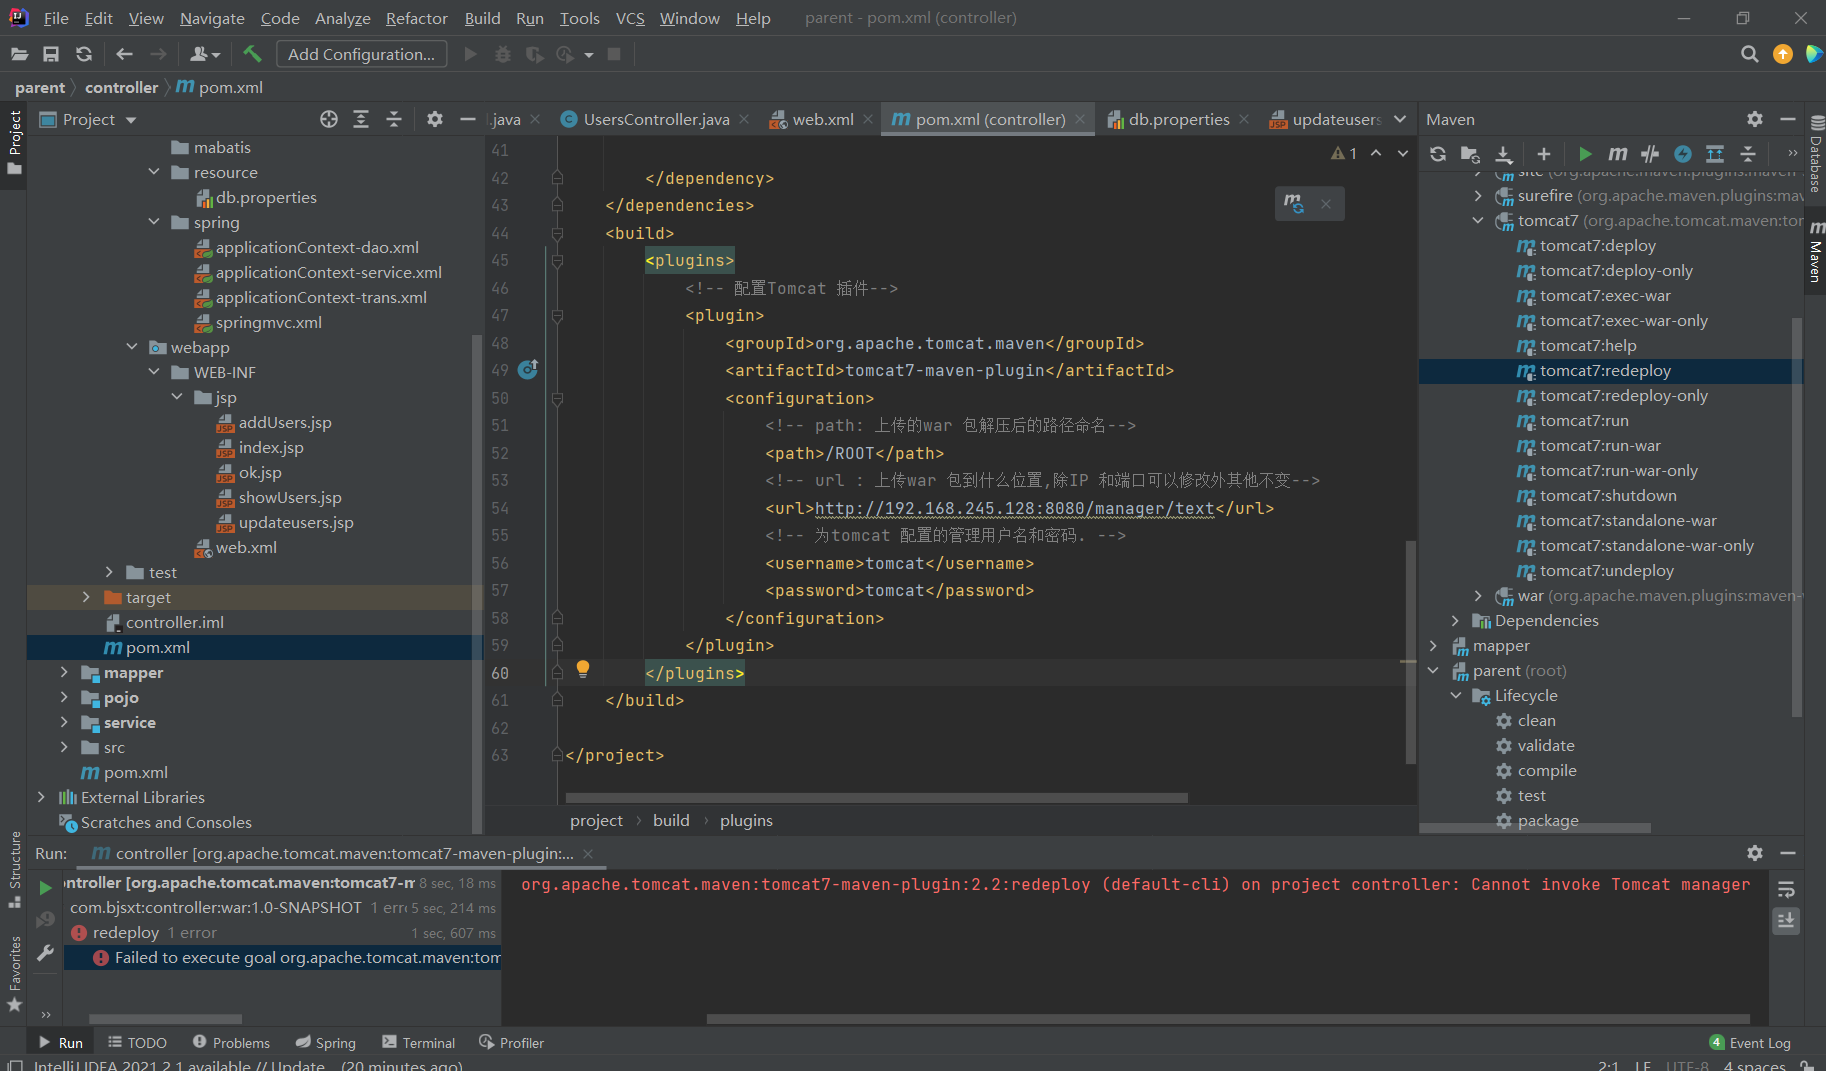This screenshot has width=1826, height=1071.
Task: Select showUsers.jsp file
Action: 290,497
